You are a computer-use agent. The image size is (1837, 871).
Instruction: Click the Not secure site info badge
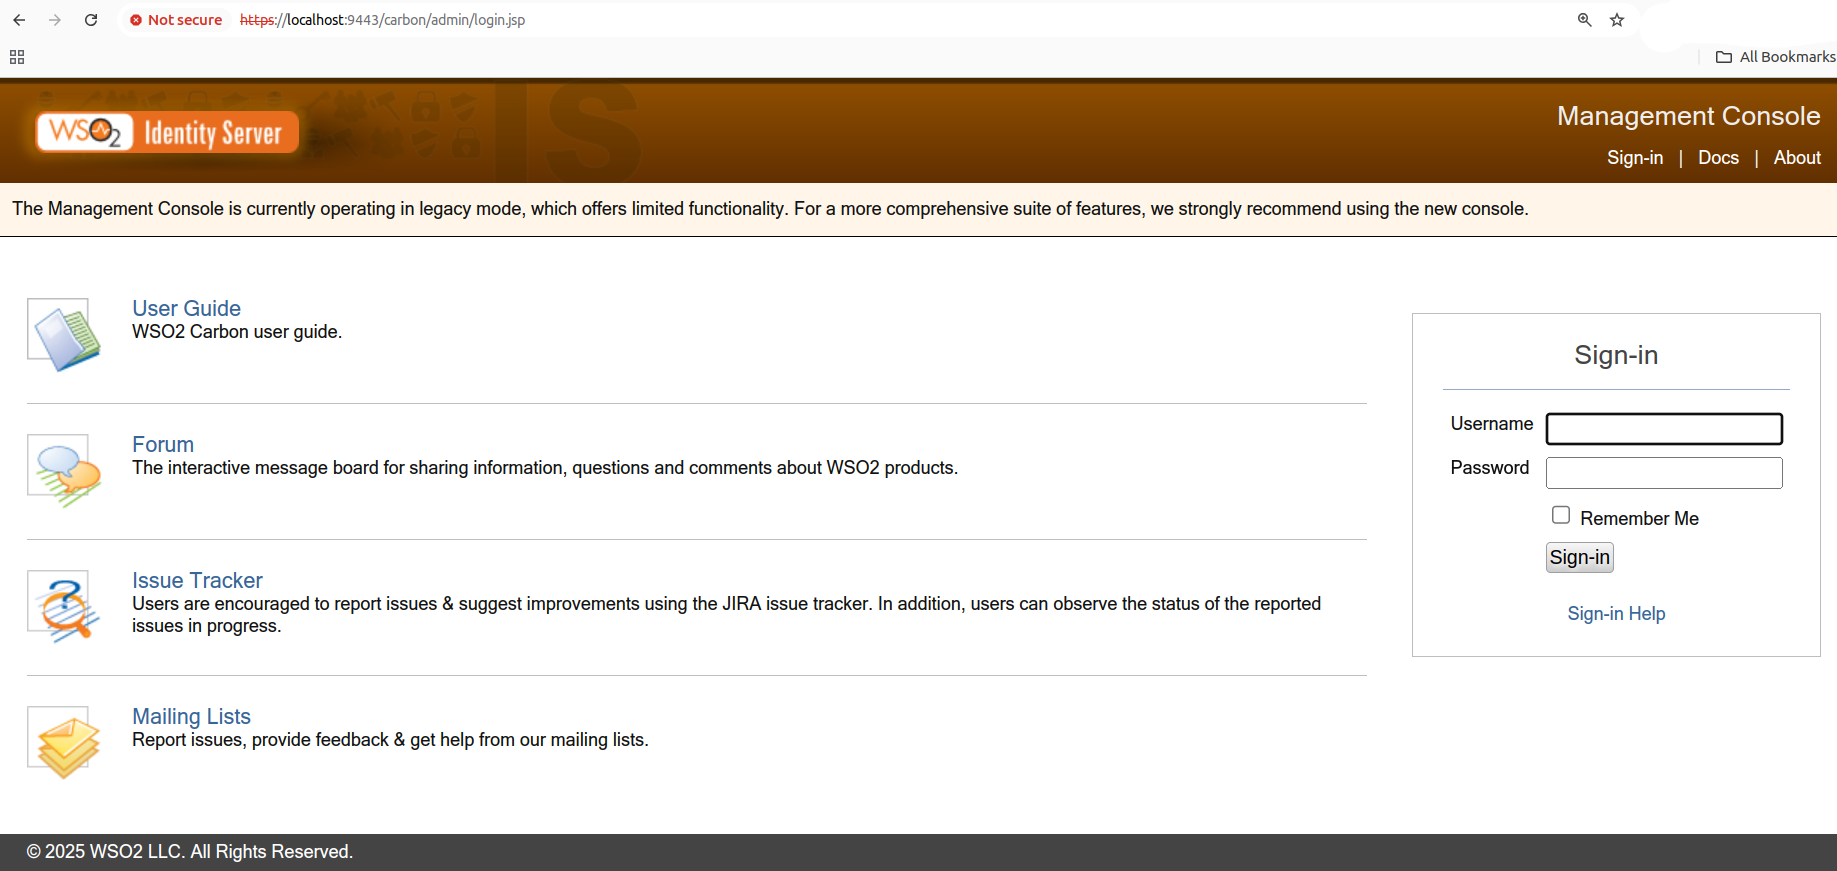tap(176, 20)
